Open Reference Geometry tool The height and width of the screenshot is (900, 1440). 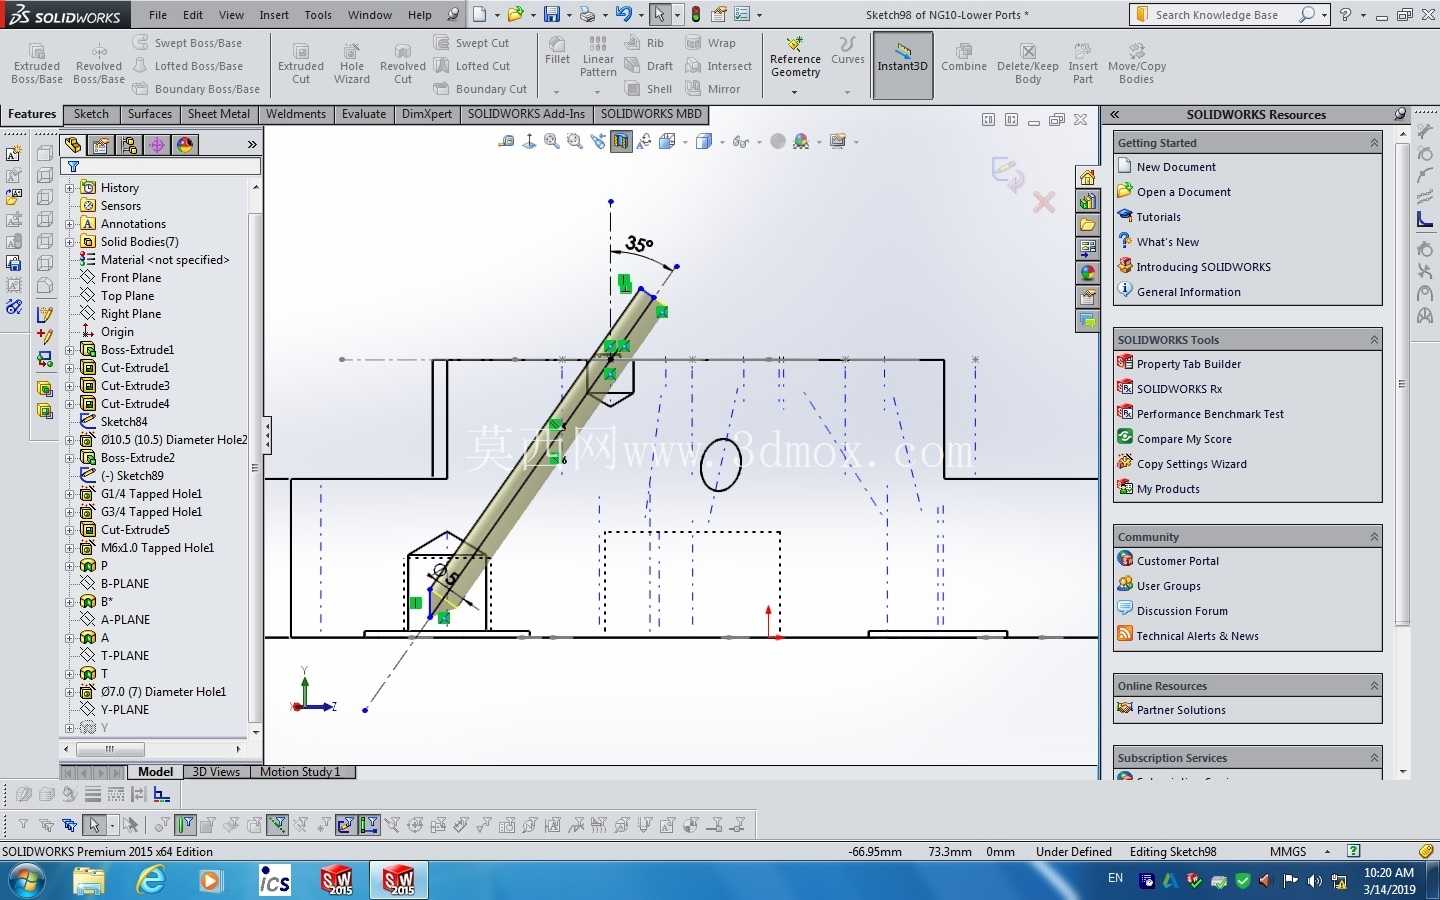(795, 58)
